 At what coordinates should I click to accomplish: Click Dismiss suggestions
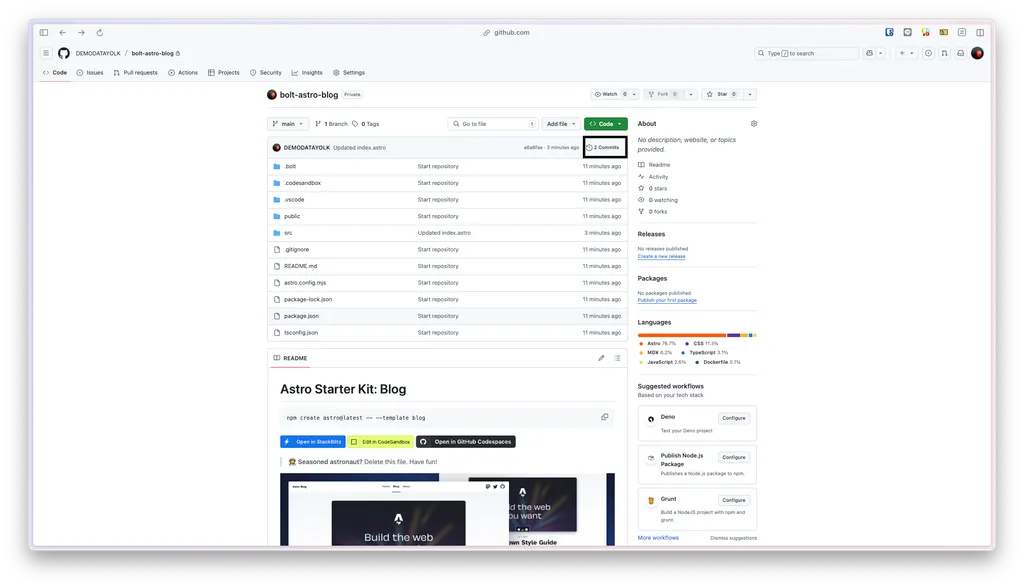point(733,538)
